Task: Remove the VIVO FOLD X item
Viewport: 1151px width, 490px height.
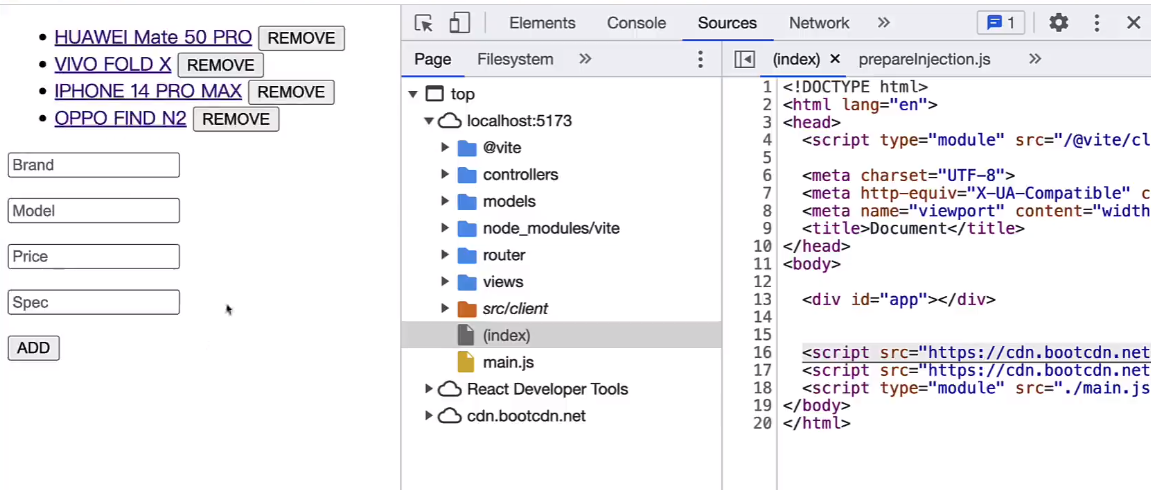Action: tap(220, 65)
